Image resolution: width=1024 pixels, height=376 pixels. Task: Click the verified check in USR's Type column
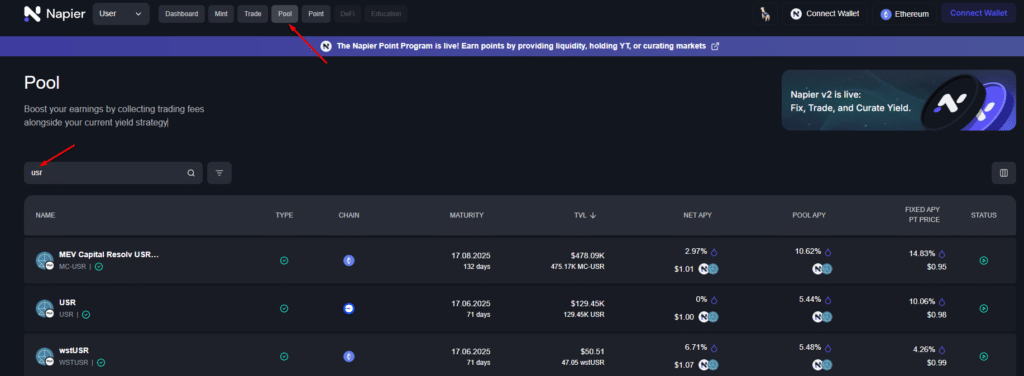click(x=284, y=309)
